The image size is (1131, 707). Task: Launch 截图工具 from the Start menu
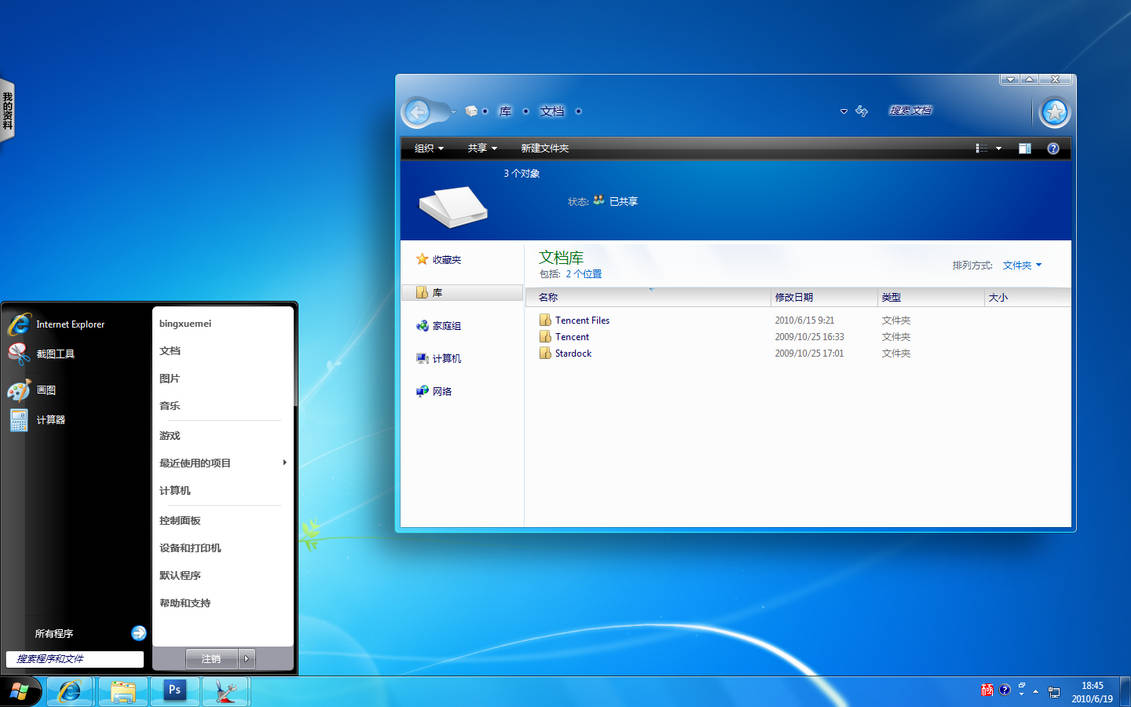tap(43, 354)
